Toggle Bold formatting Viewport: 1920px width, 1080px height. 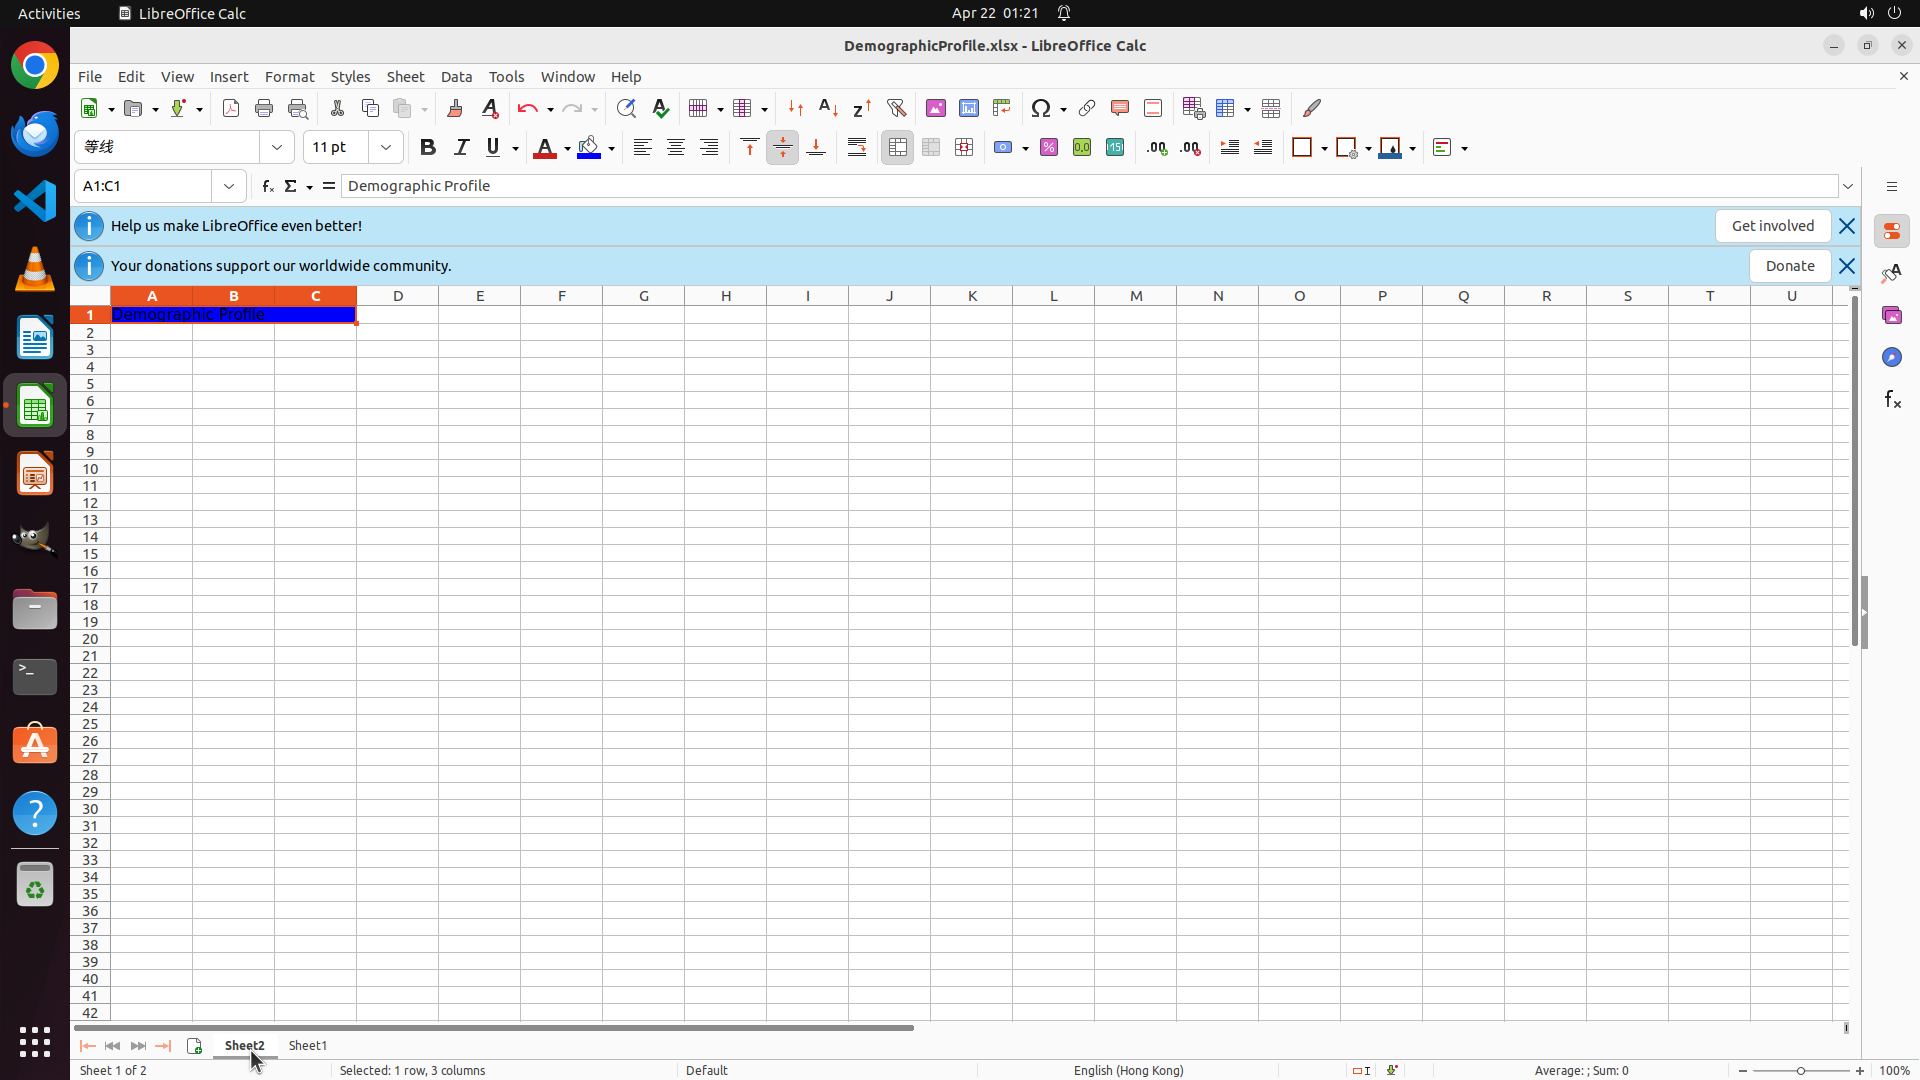click(428, 147)
